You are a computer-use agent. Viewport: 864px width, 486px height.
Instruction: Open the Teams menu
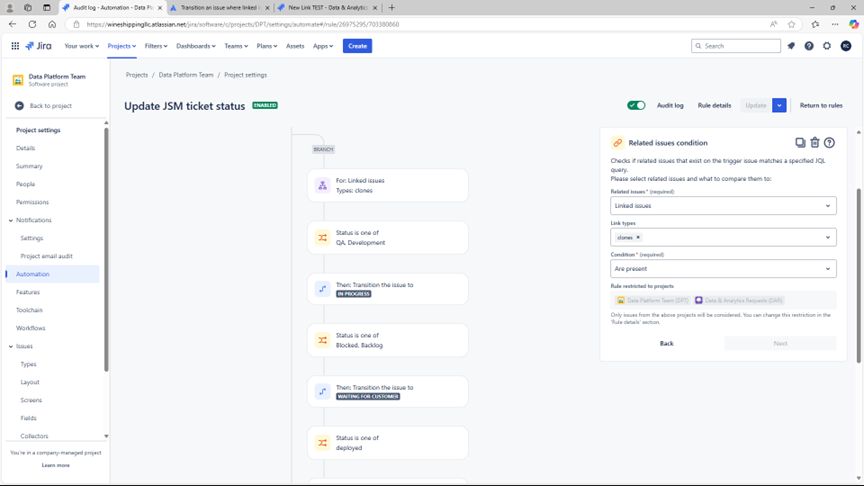coord(236,46)
